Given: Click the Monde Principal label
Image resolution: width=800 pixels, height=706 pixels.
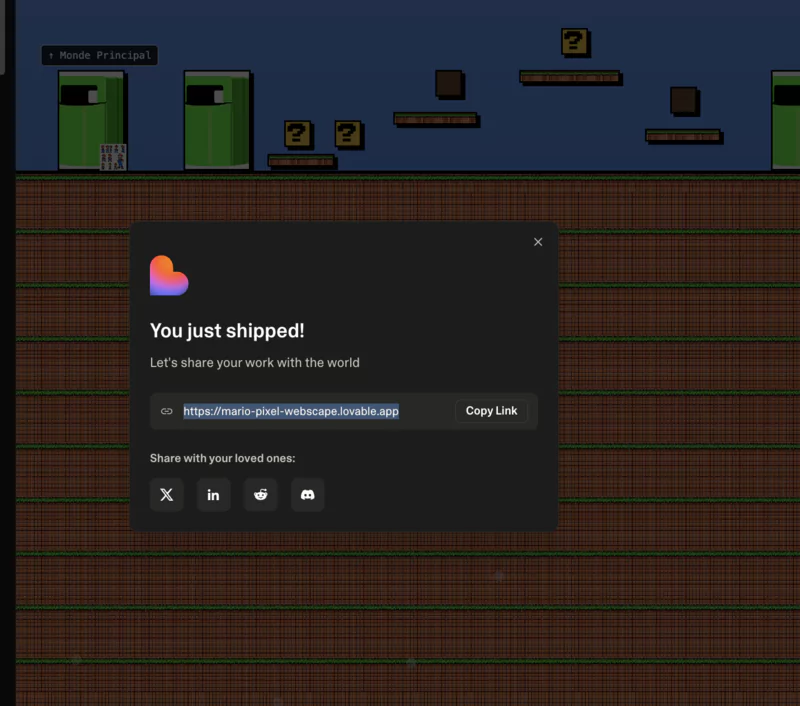Looking at the screenshot, I should (x=99, y=55).
